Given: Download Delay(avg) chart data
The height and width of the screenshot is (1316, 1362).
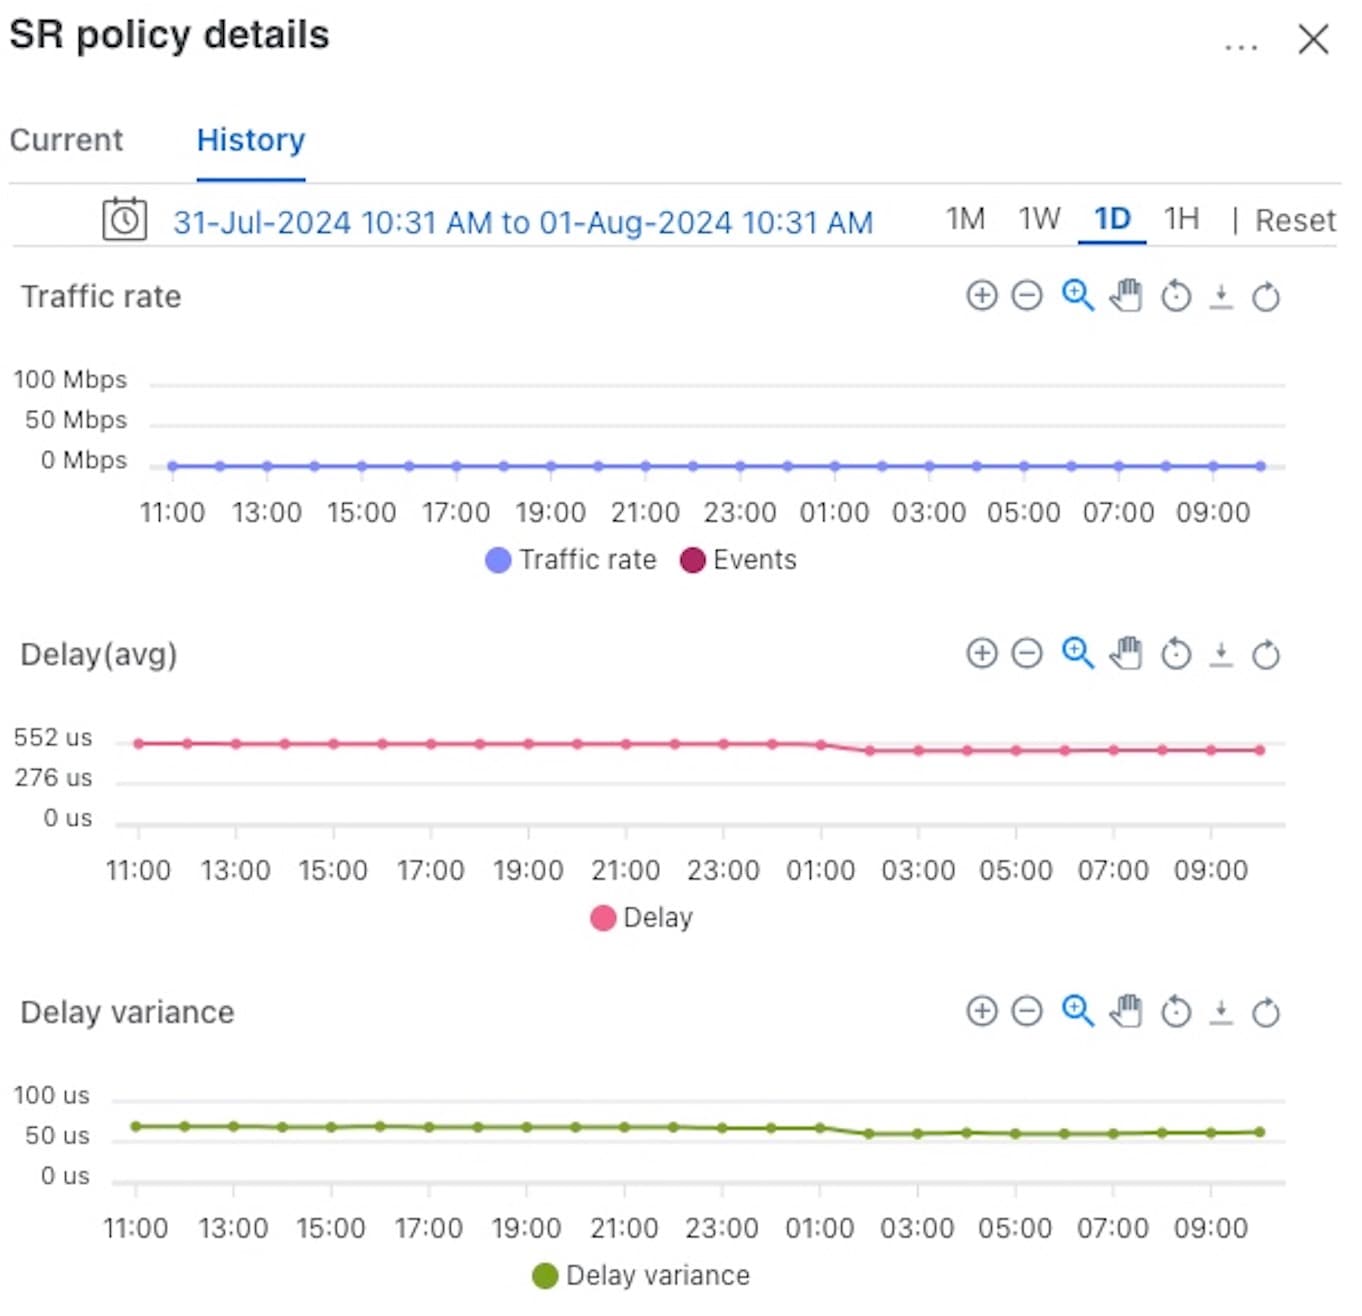Looking at the screenshot, I should coord(1221,654).
